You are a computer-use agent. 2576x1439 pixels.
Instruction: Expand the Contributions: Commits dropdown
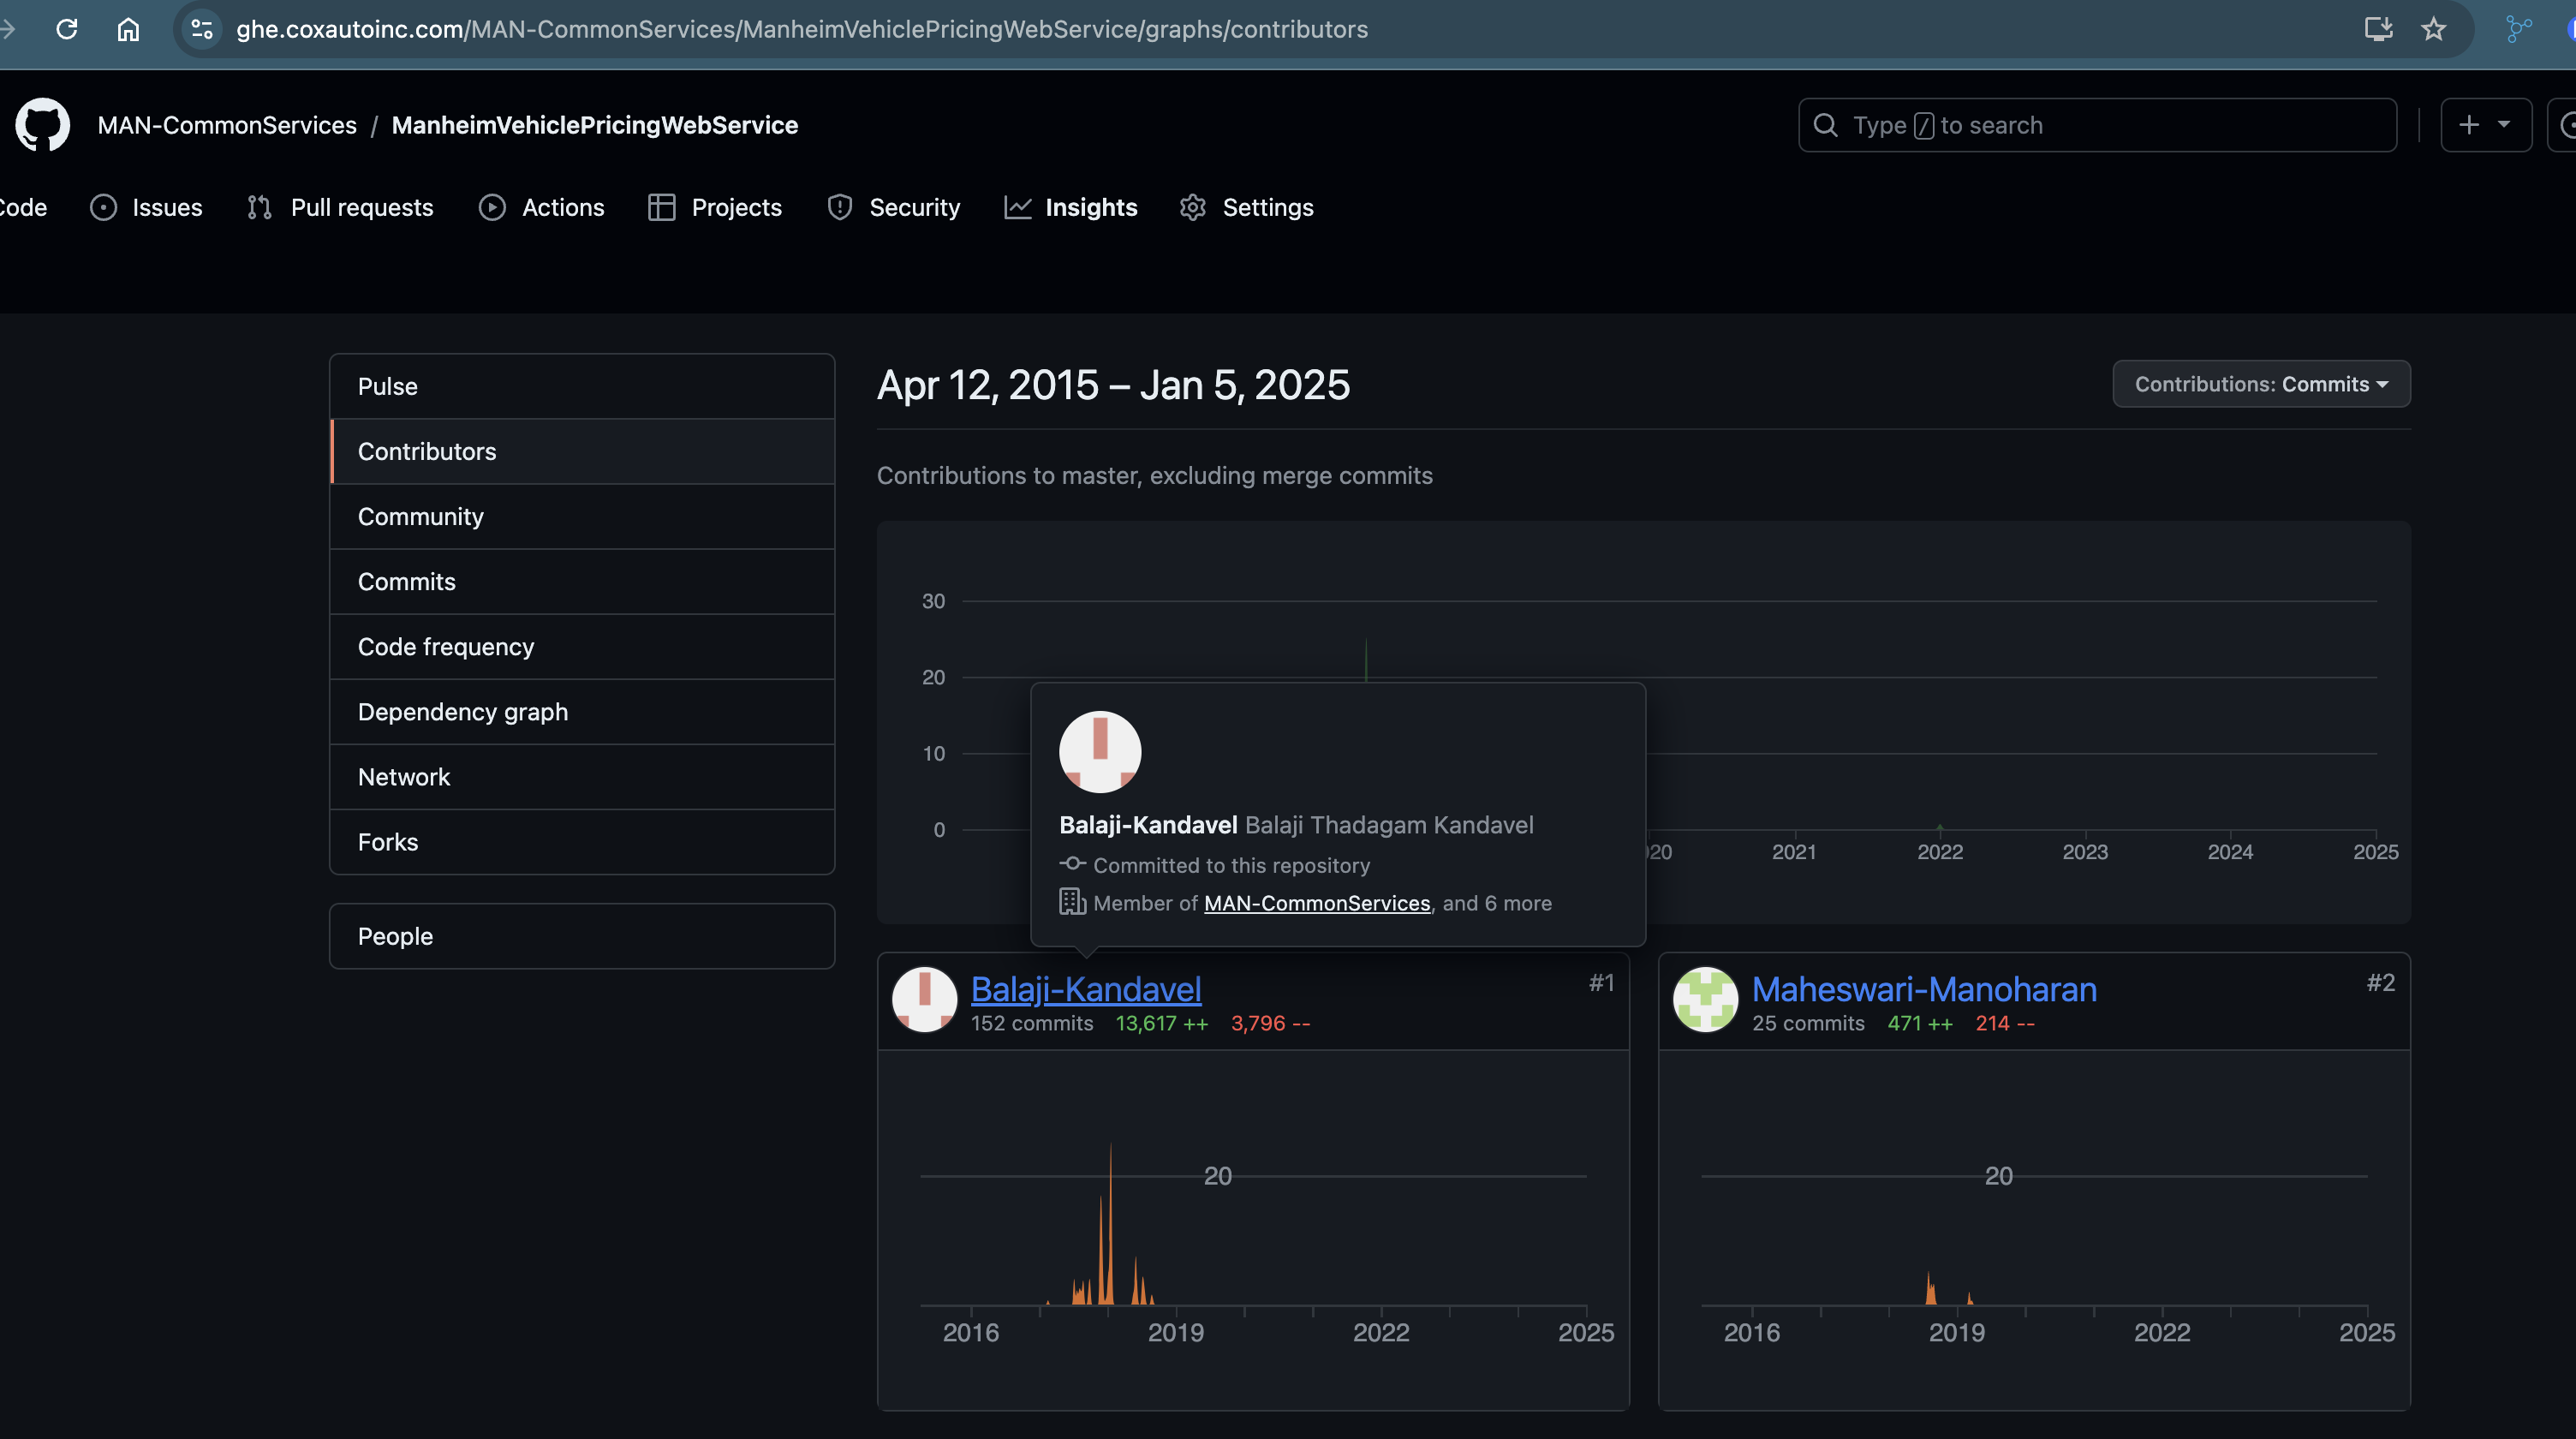(2261, 384)
